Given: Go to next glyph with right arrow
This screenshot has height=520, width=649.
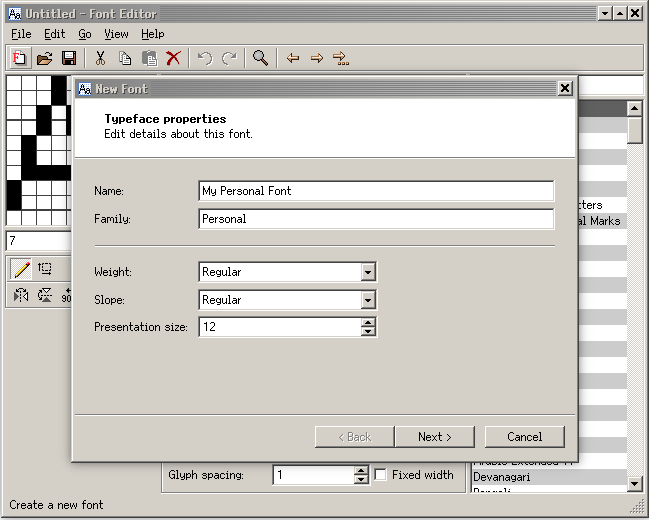Looking at the screenshot, I should 317,58.
